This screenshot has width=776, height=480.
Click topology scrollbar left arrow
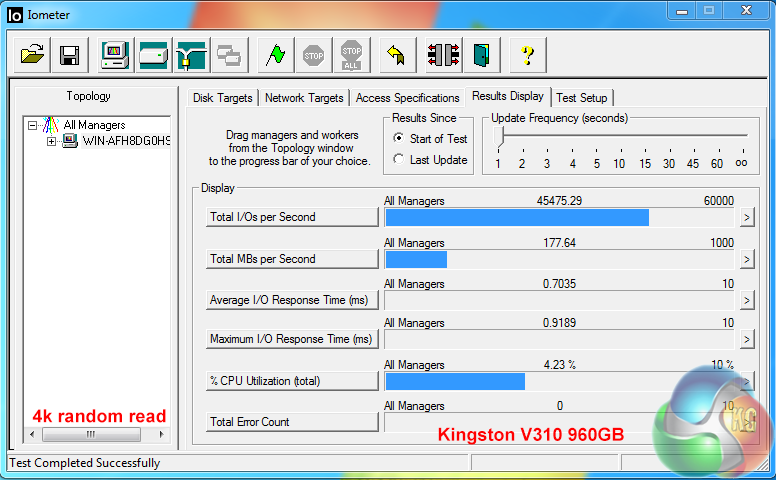tap(32, 434)
